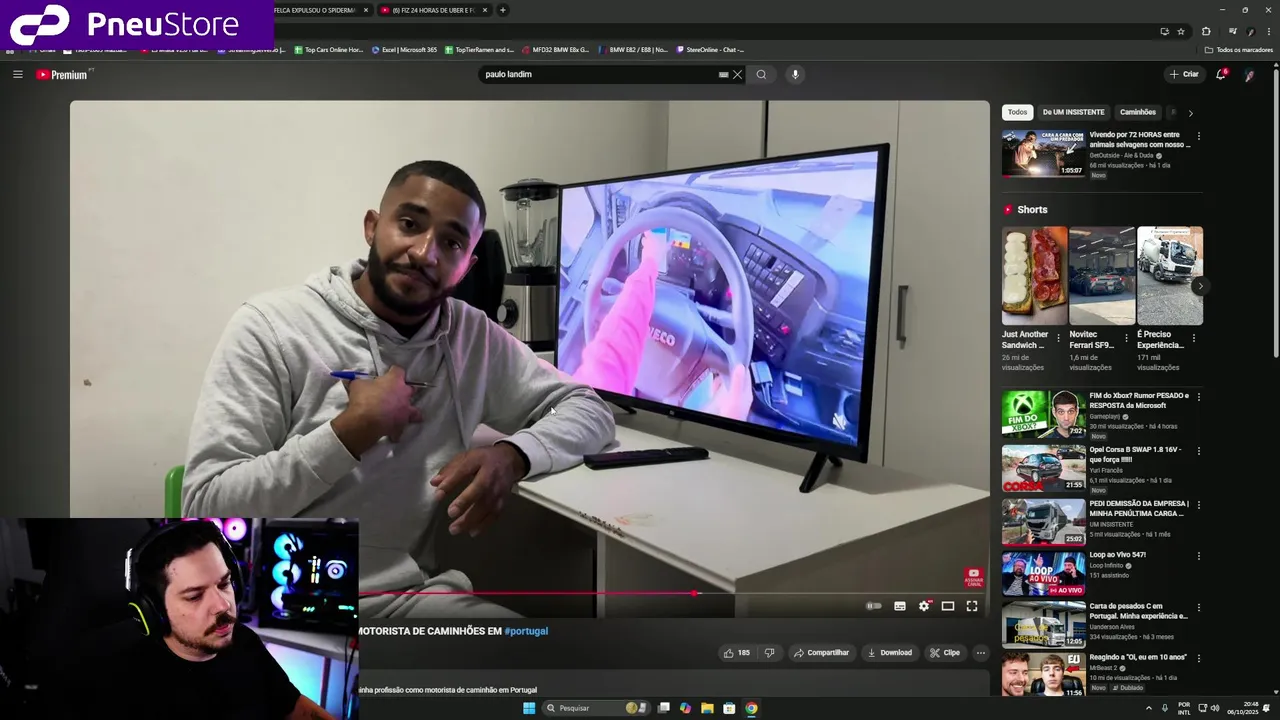Start voice search with the microphone
This screenshot has width=1280, height=720.
coord(795,74)
